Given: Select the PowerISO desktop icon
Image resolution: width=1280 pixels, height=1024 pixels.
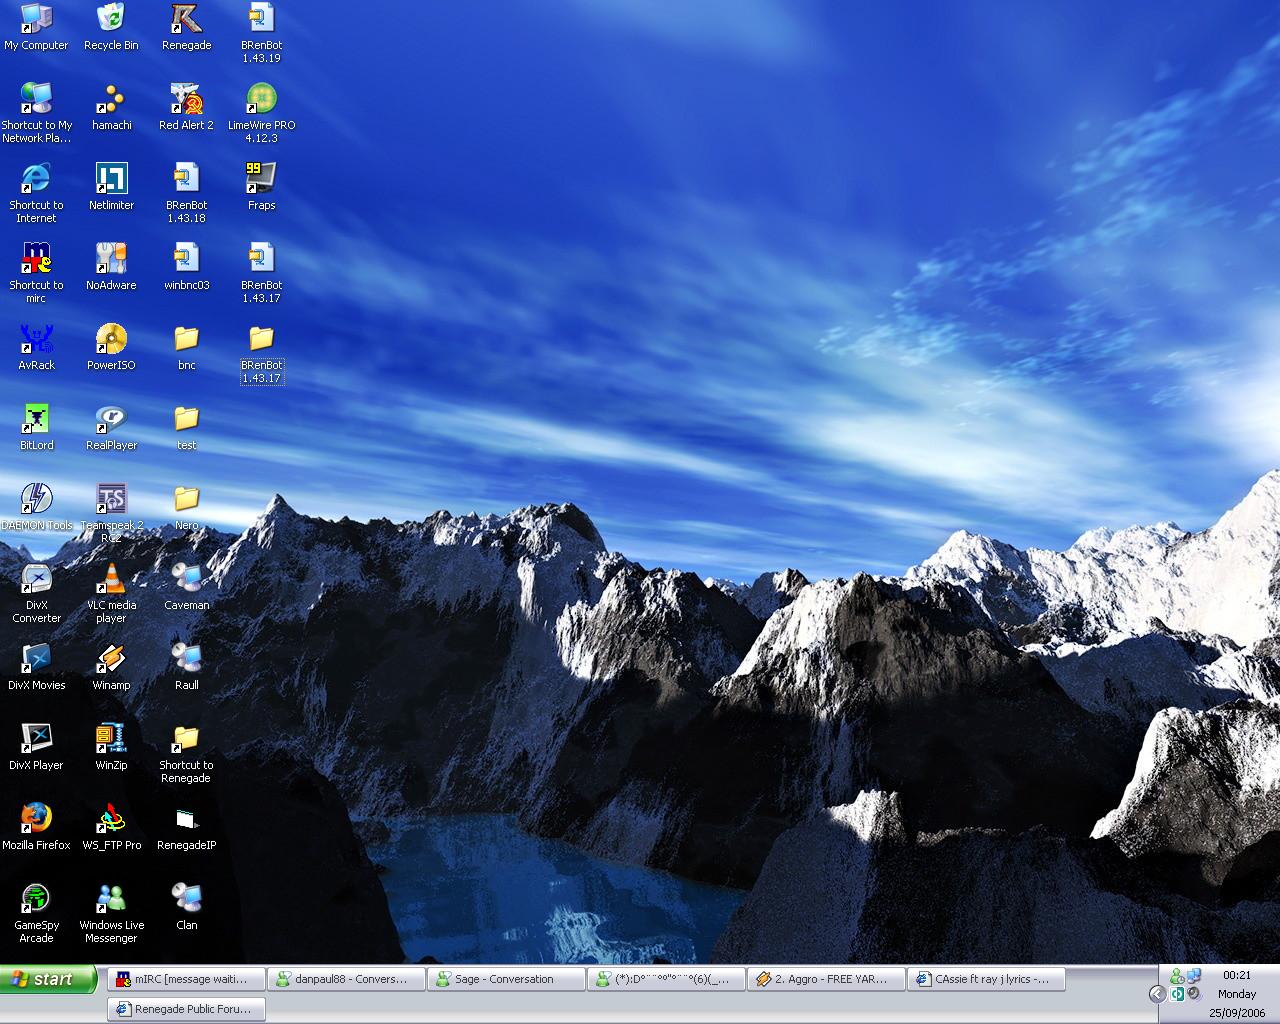Looking at the screenshot, I should click(x=111, y=339).
